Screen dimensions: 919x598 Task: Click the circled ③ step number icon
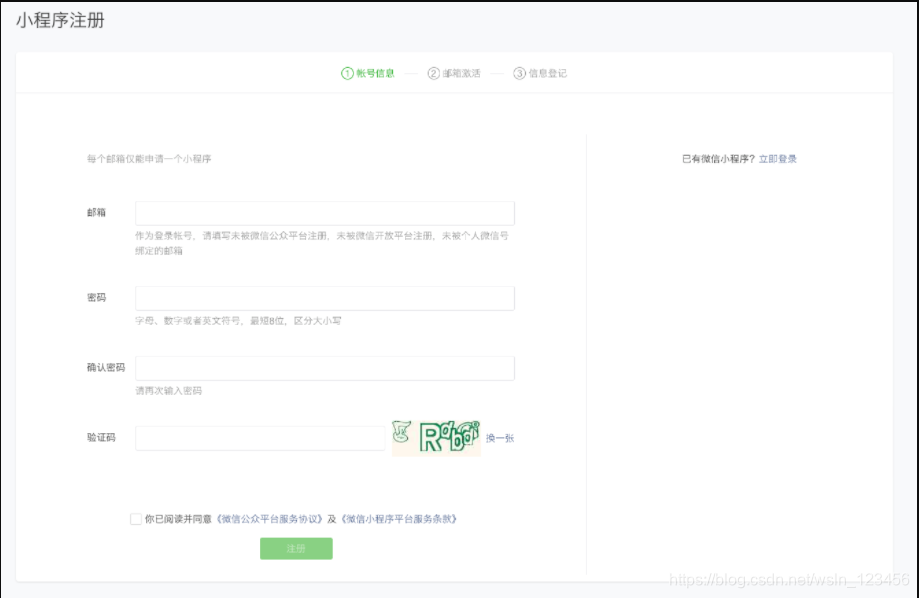coord(521,72)
